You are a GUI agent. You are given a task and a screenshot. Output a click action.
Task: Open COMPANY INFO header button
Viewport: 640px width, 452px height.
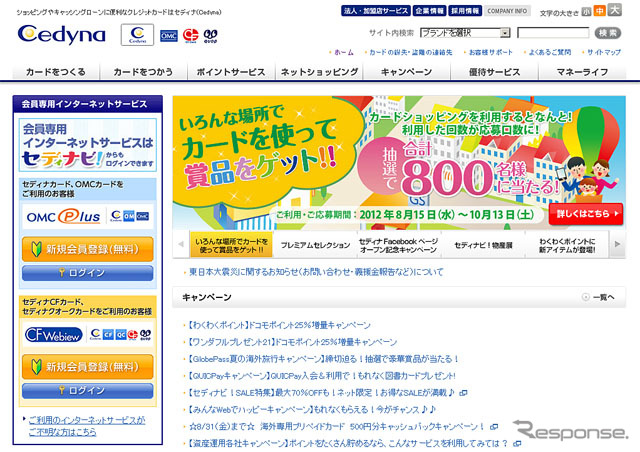click(507, 11)
